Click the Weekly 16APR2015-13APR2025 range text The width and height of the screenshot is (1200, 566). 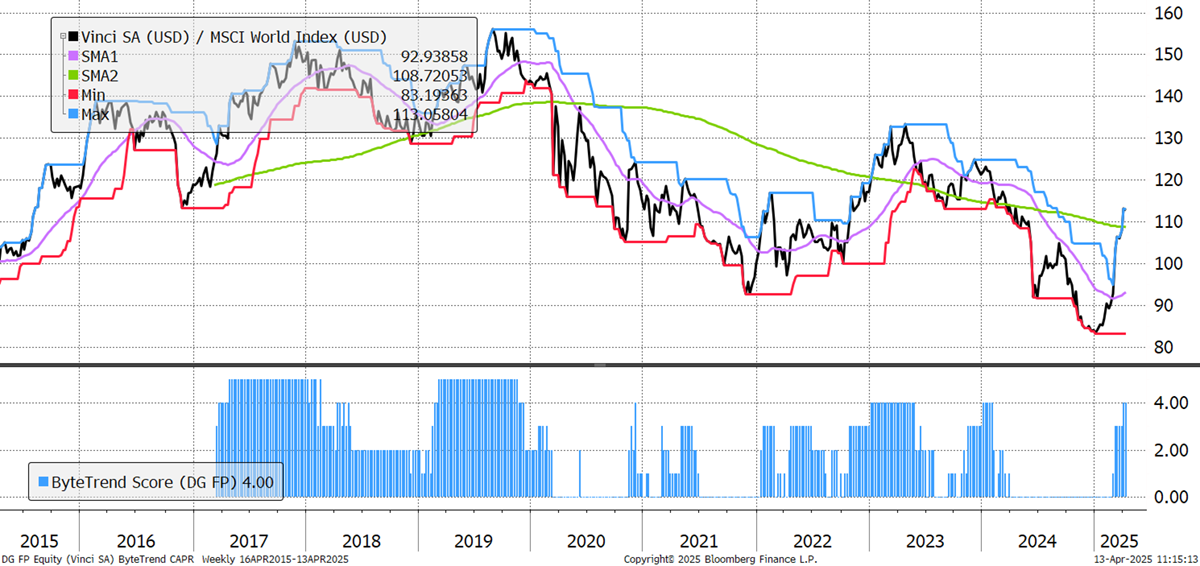click(x=277, y=558)
